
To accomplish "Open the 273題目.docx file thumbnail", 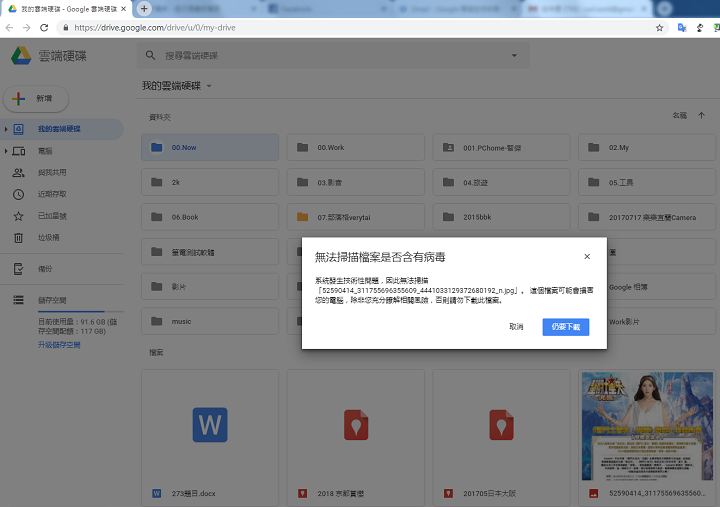I will coord(210,425).
